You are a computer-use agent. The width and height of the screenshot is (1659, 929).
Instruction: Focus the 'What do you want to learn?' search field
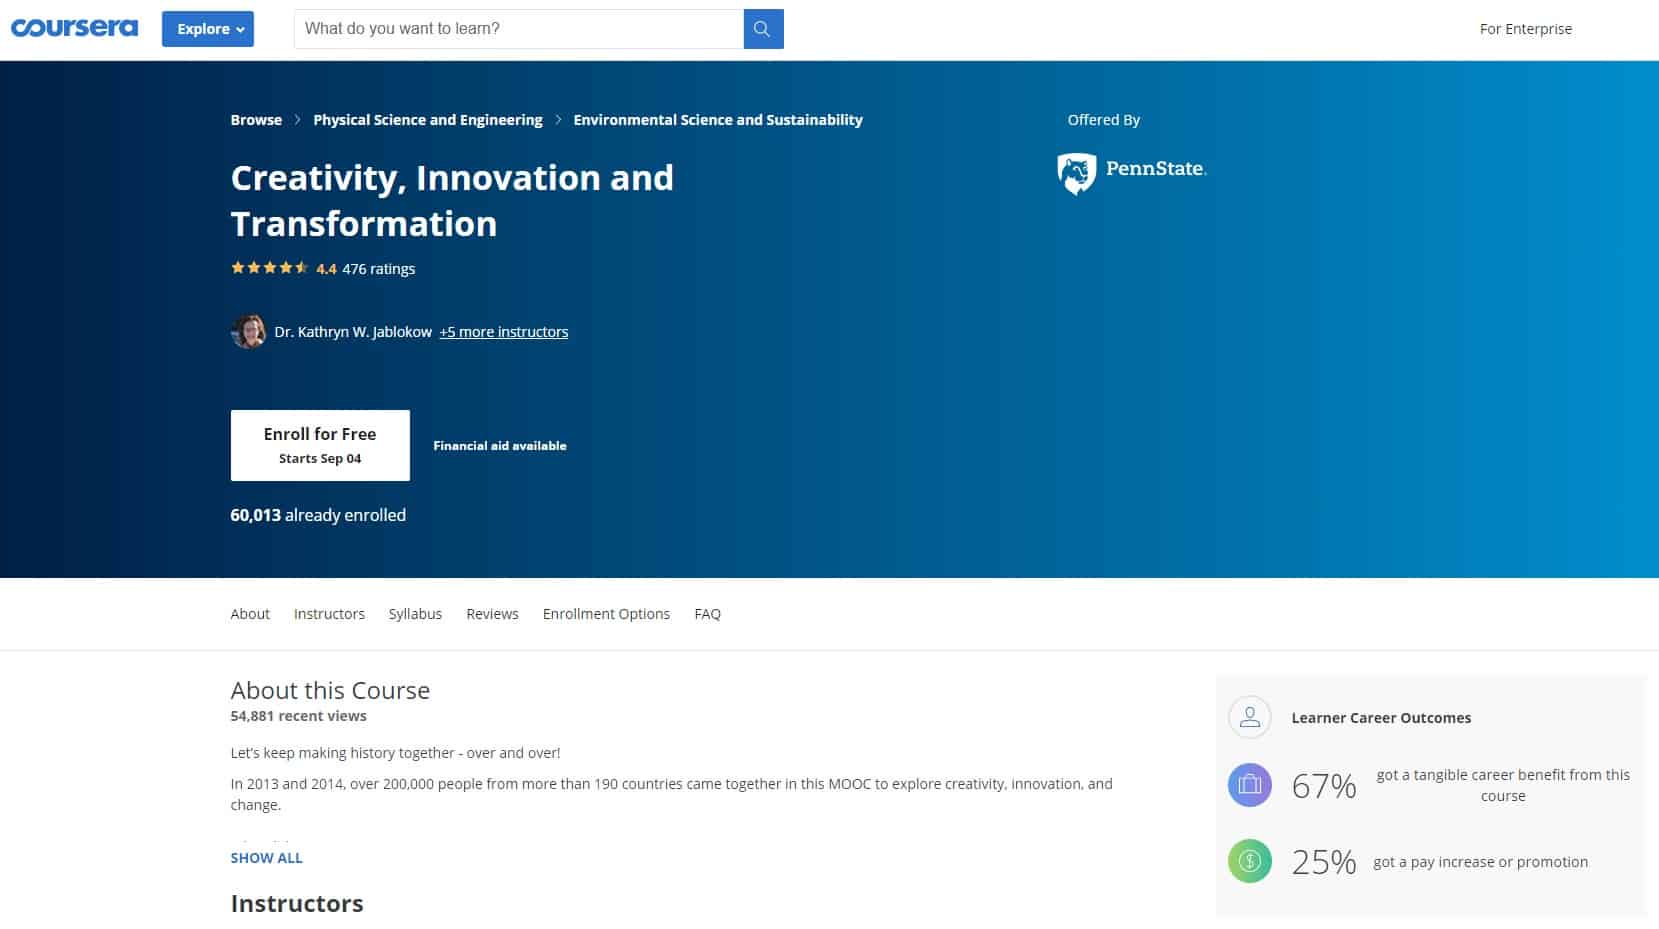tap(519, 29)
